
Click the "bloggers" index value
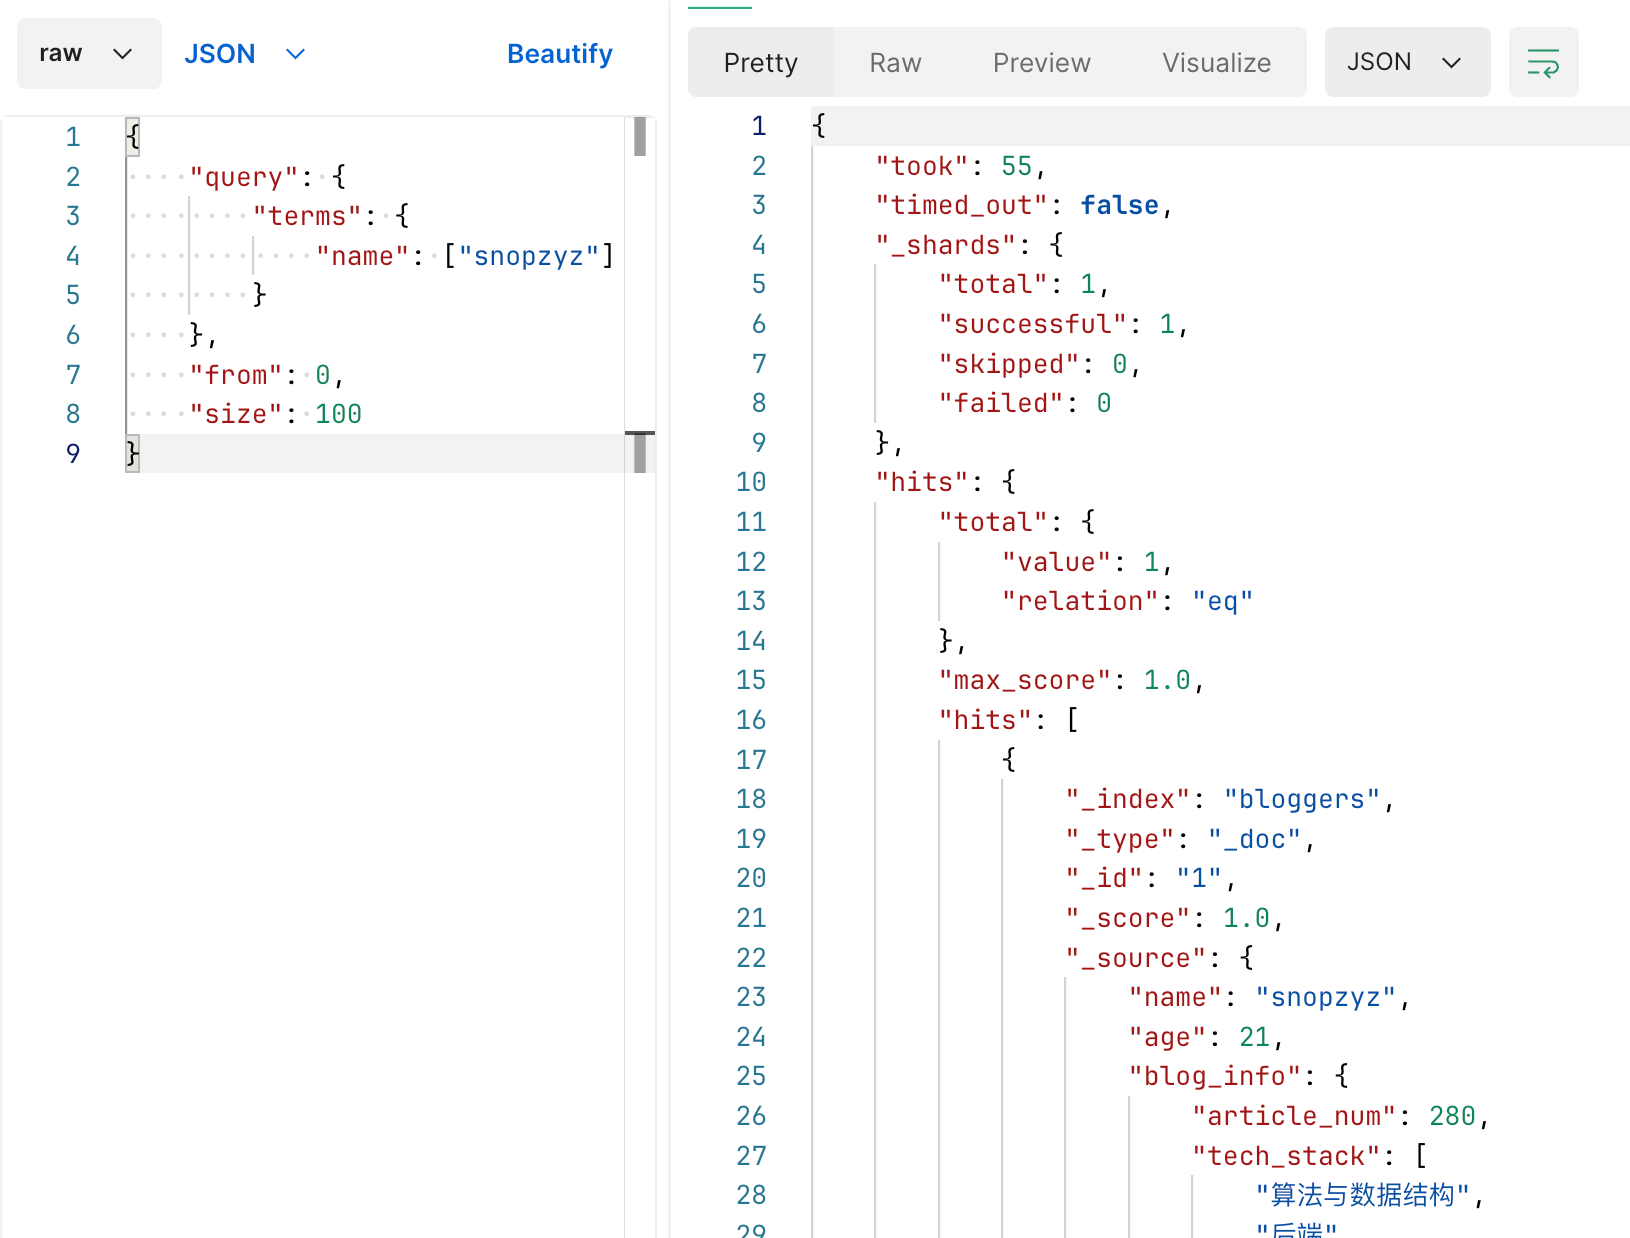coord(1302,799)
